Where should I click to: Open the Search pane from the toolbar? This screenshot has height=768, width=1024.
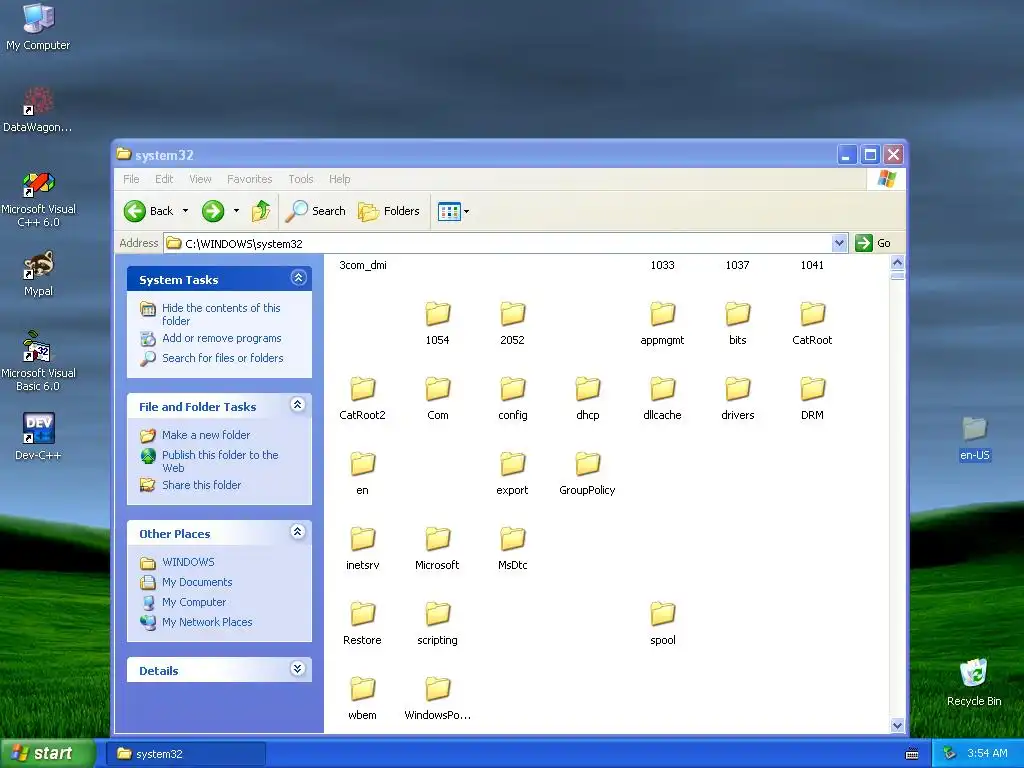315,211
